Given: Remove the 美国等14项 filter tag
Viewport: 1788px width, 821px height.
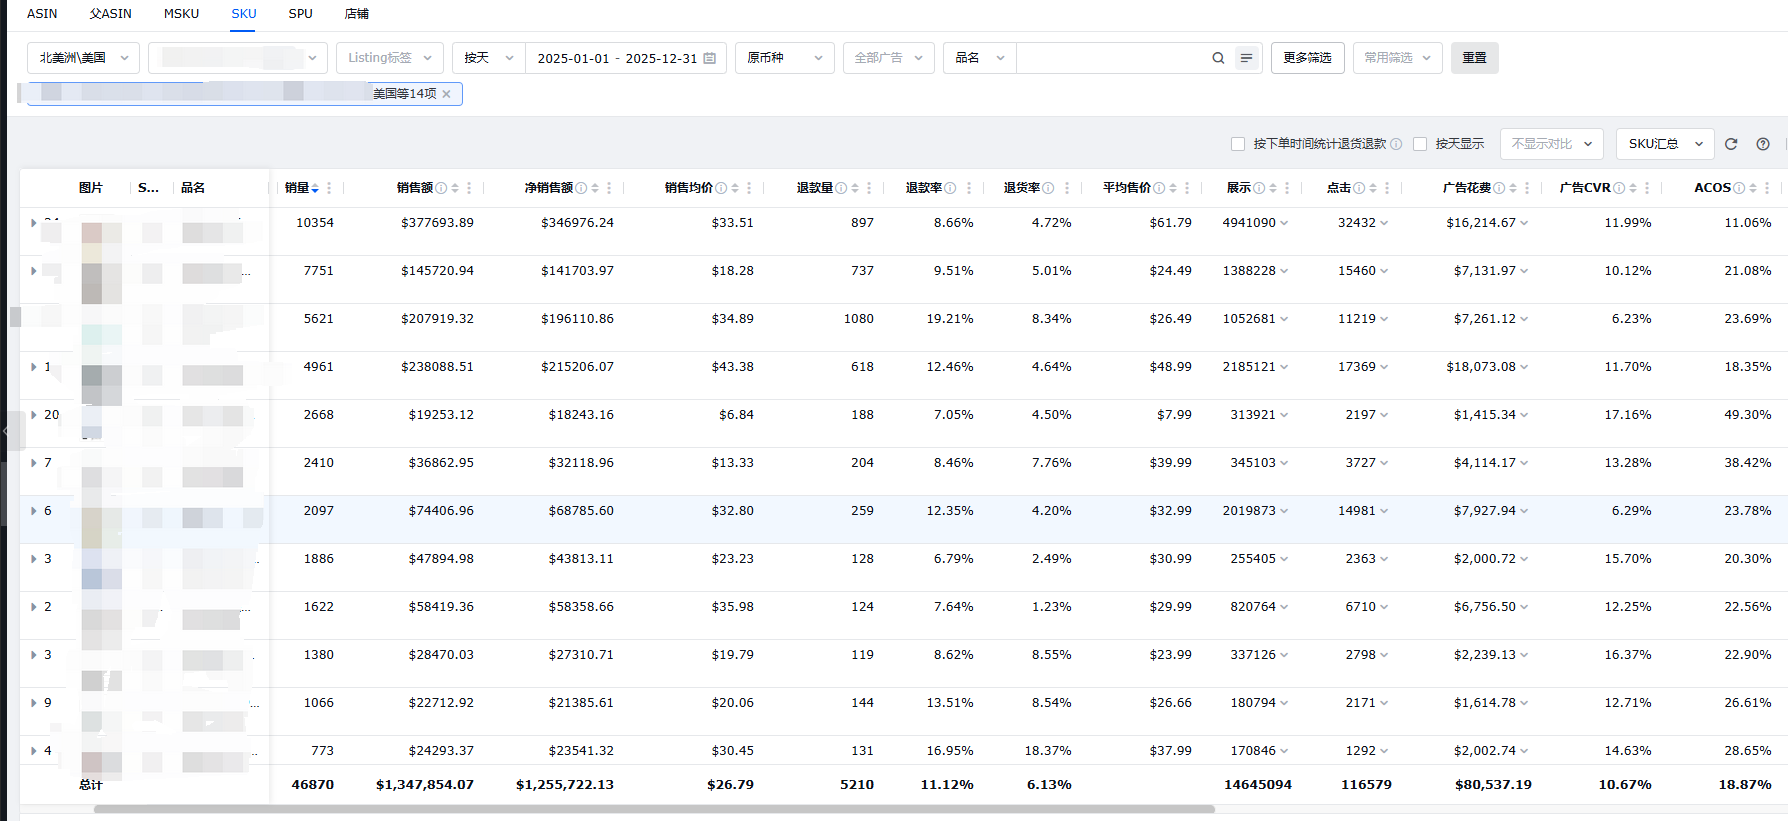Looking at the screenshot, I should [x=447, y=94].
